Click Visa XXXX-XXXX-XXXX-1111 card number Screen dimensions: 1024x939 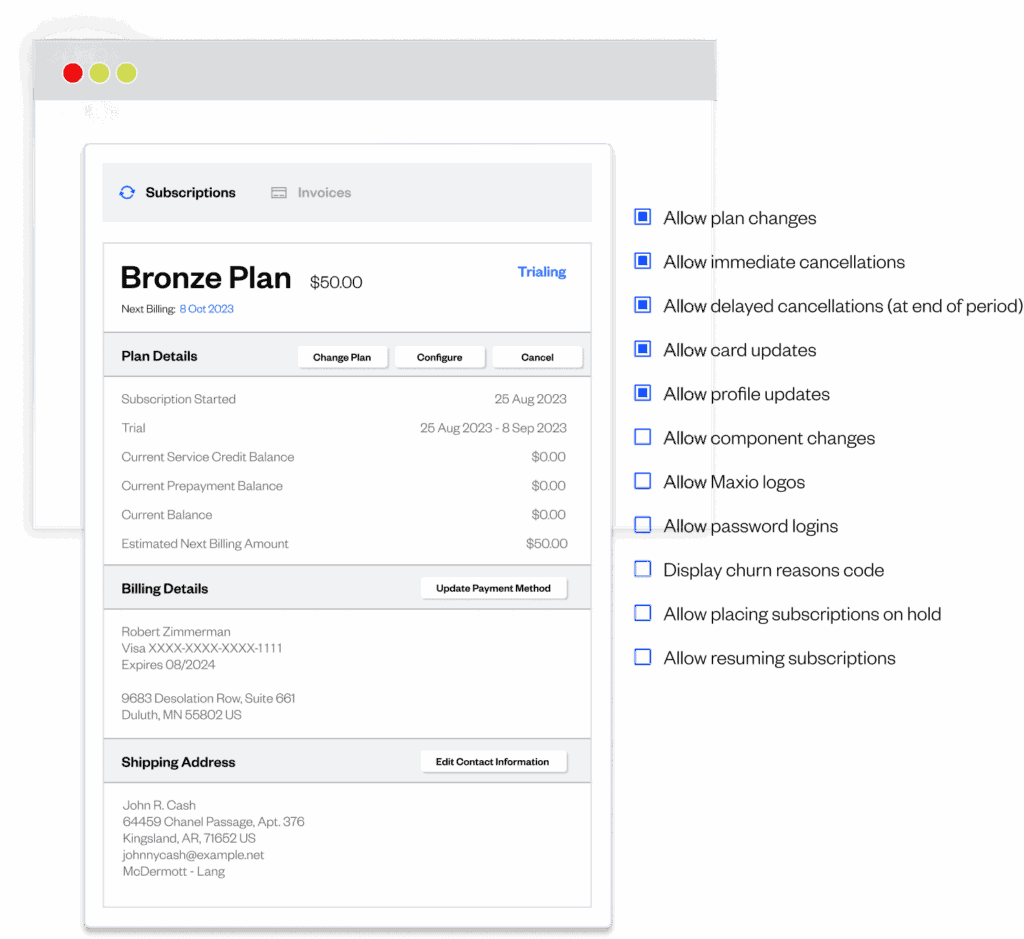(x=202, y=648)
